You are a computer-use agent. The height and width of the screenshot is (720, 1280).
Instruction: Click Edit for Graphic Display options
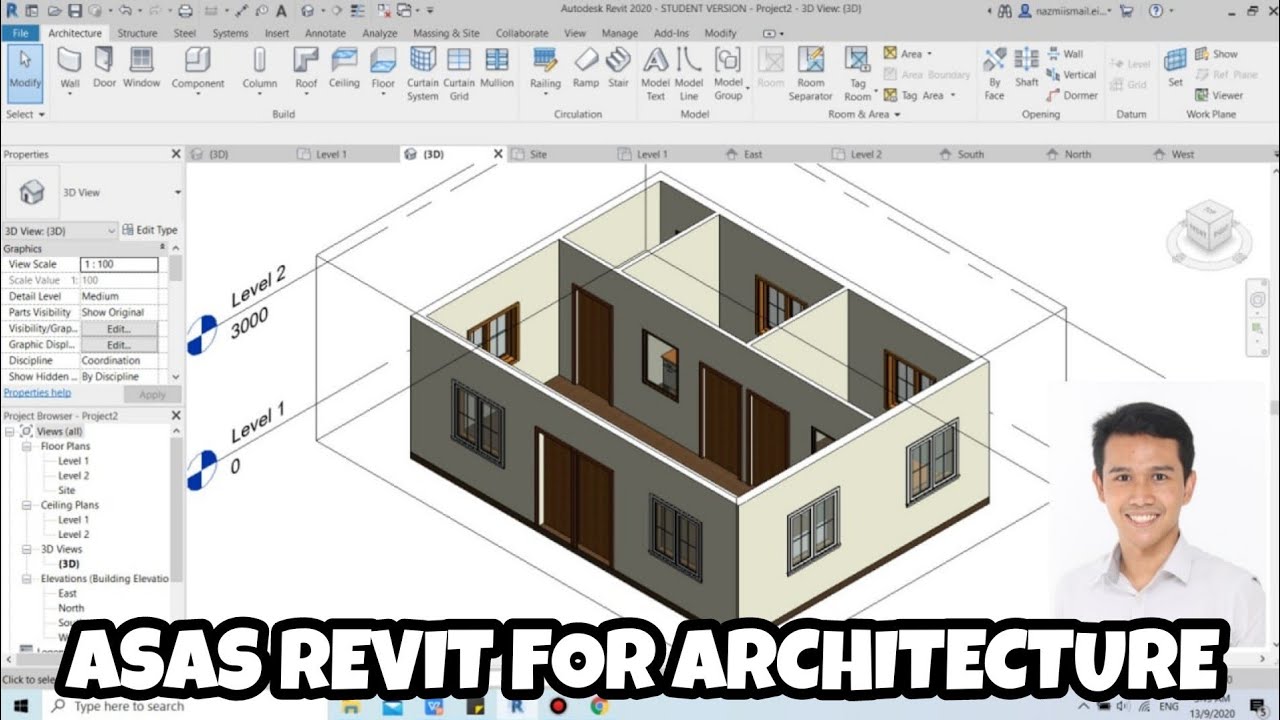point(119,345)
